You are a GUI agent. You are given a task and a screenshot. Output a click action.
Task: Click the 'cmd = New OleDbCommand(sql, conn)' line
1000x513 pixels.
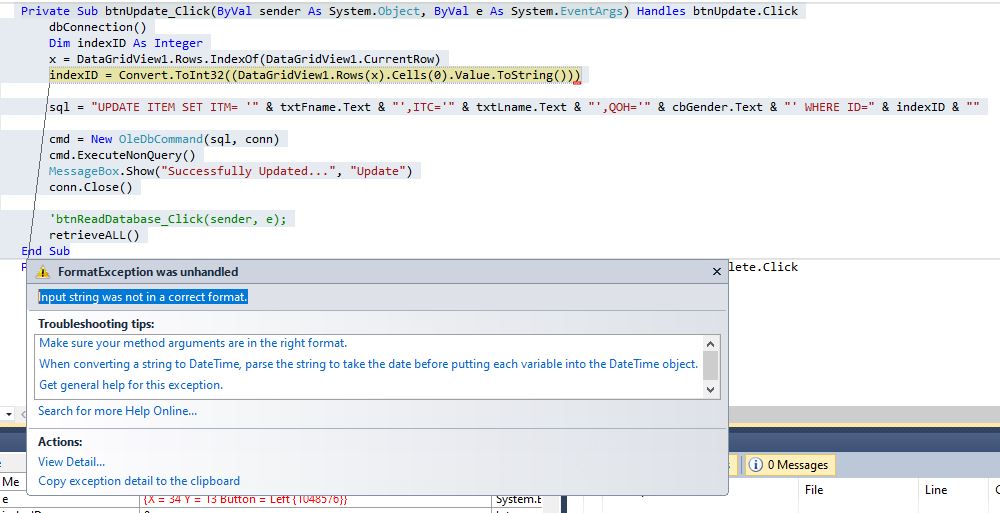click(164, 139)
